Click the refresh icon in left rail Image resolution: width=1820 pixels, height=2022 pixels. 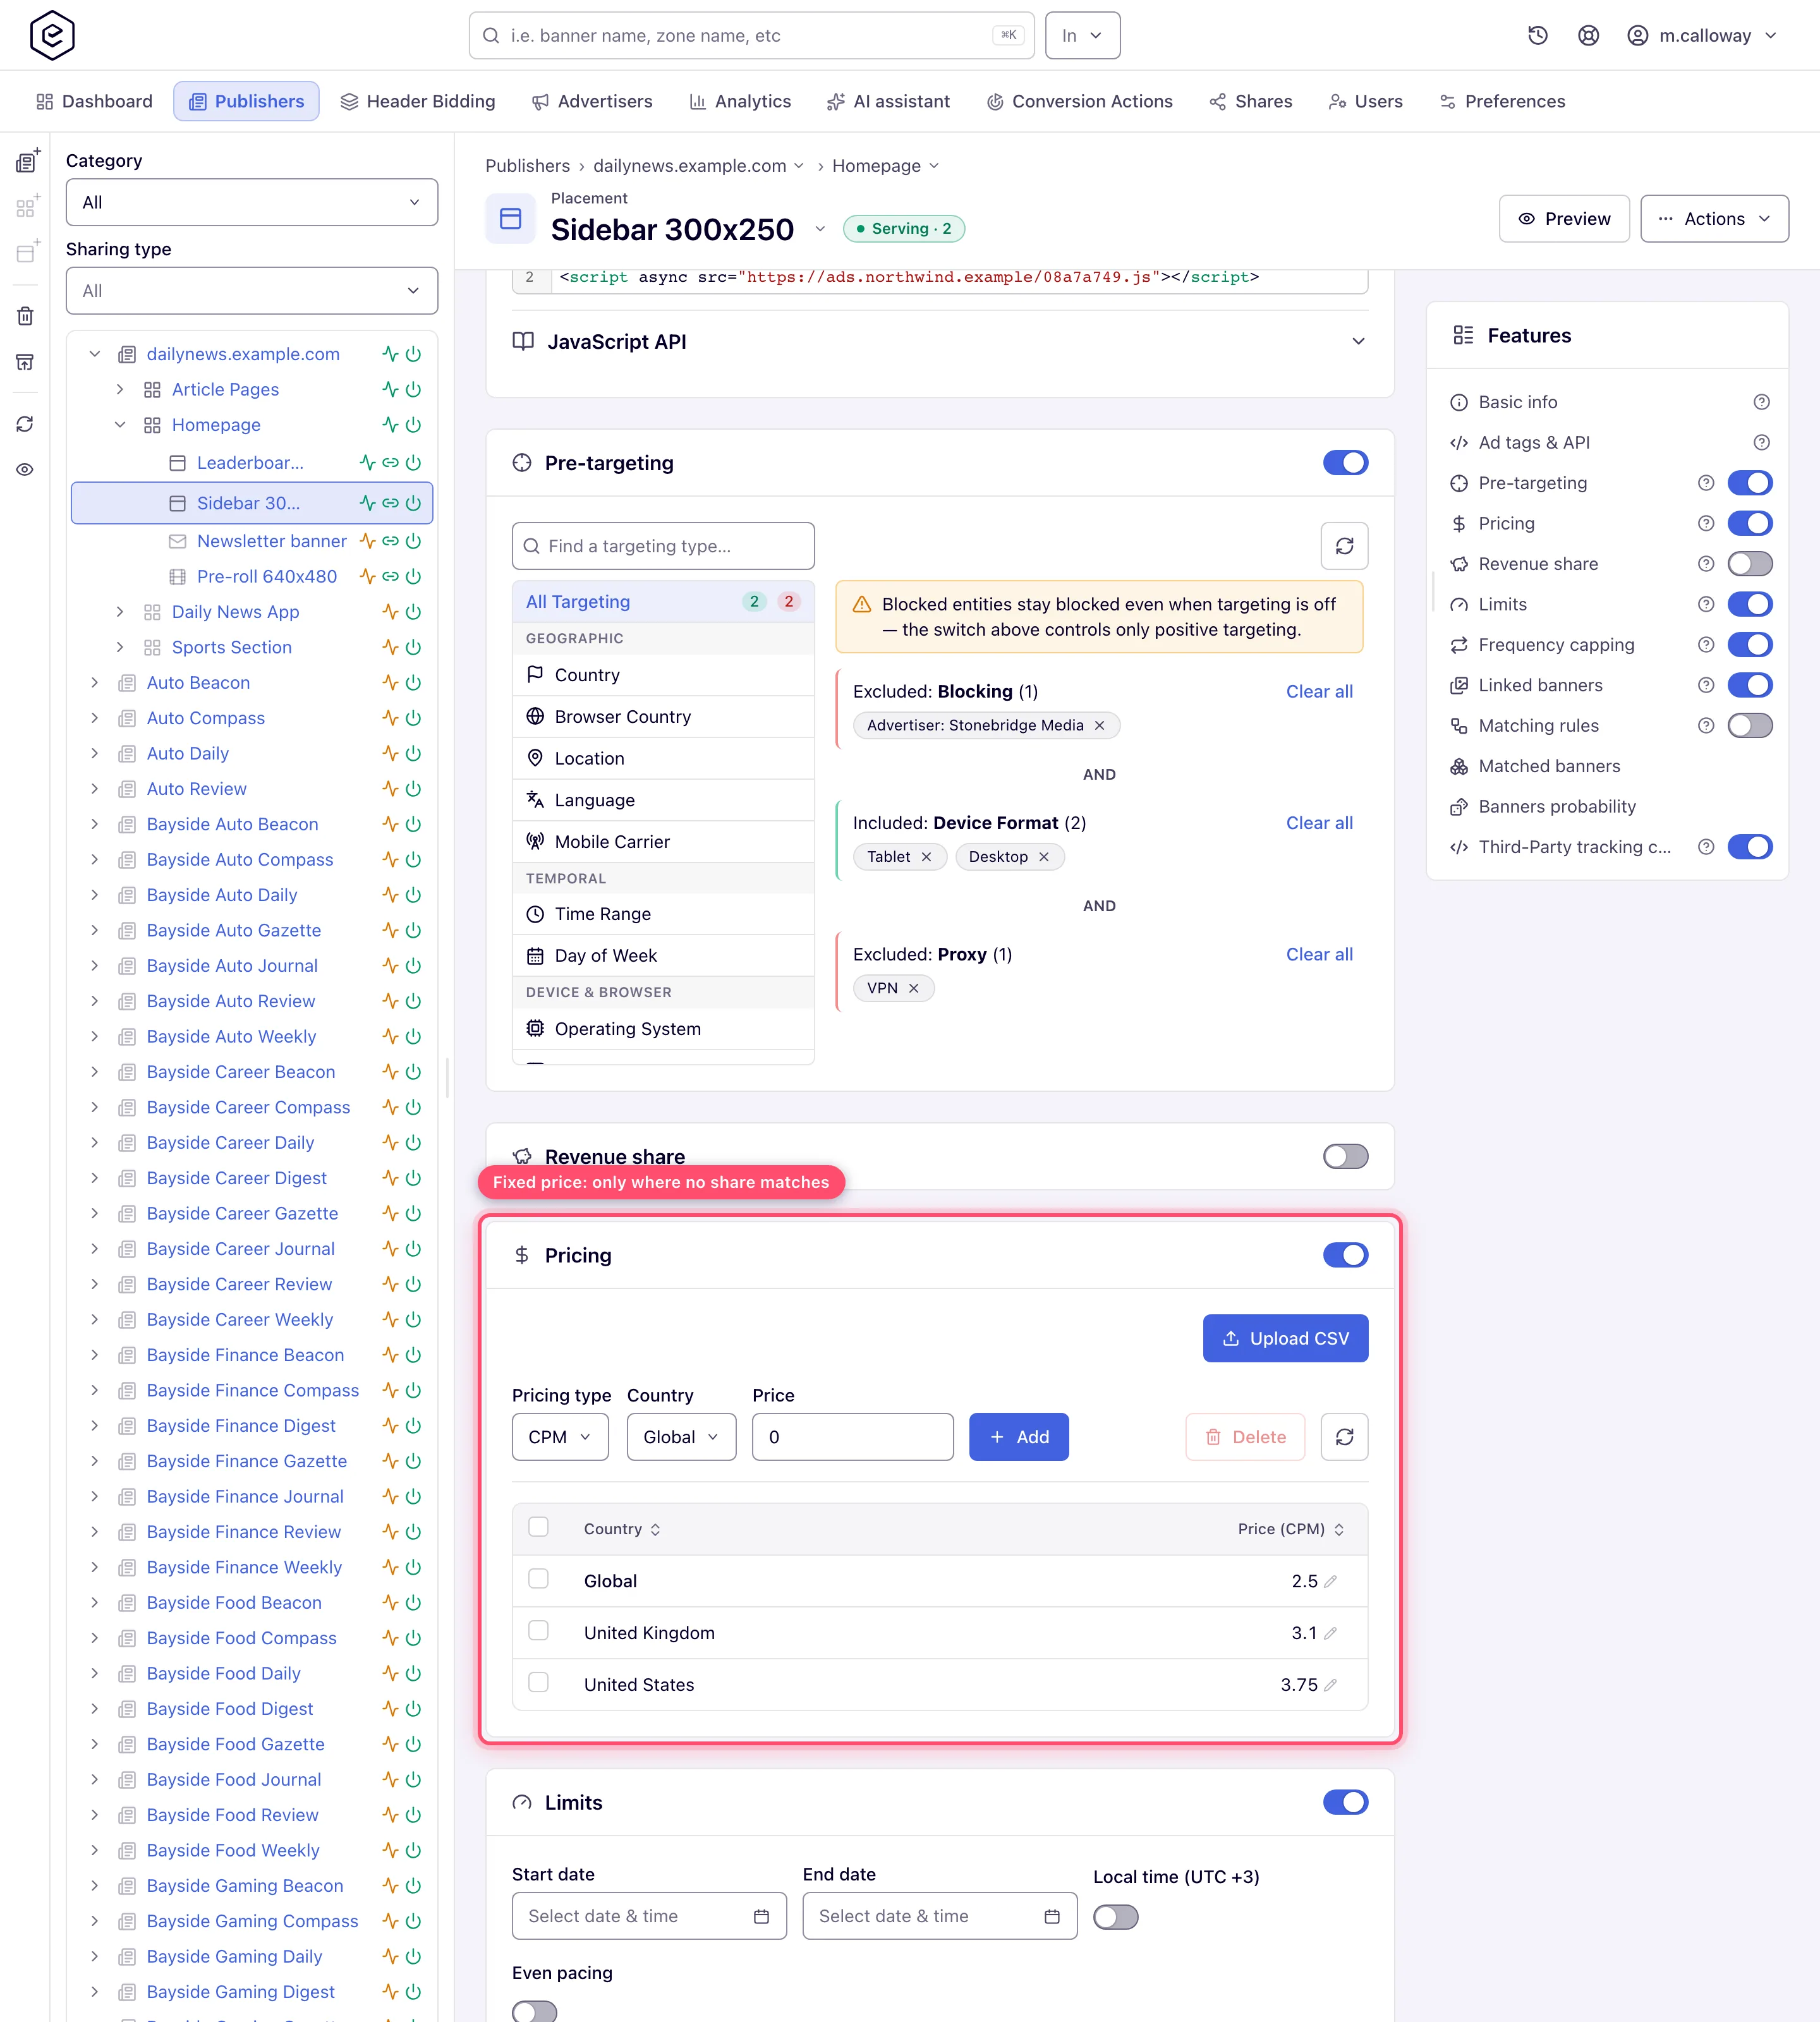[25, 424]
